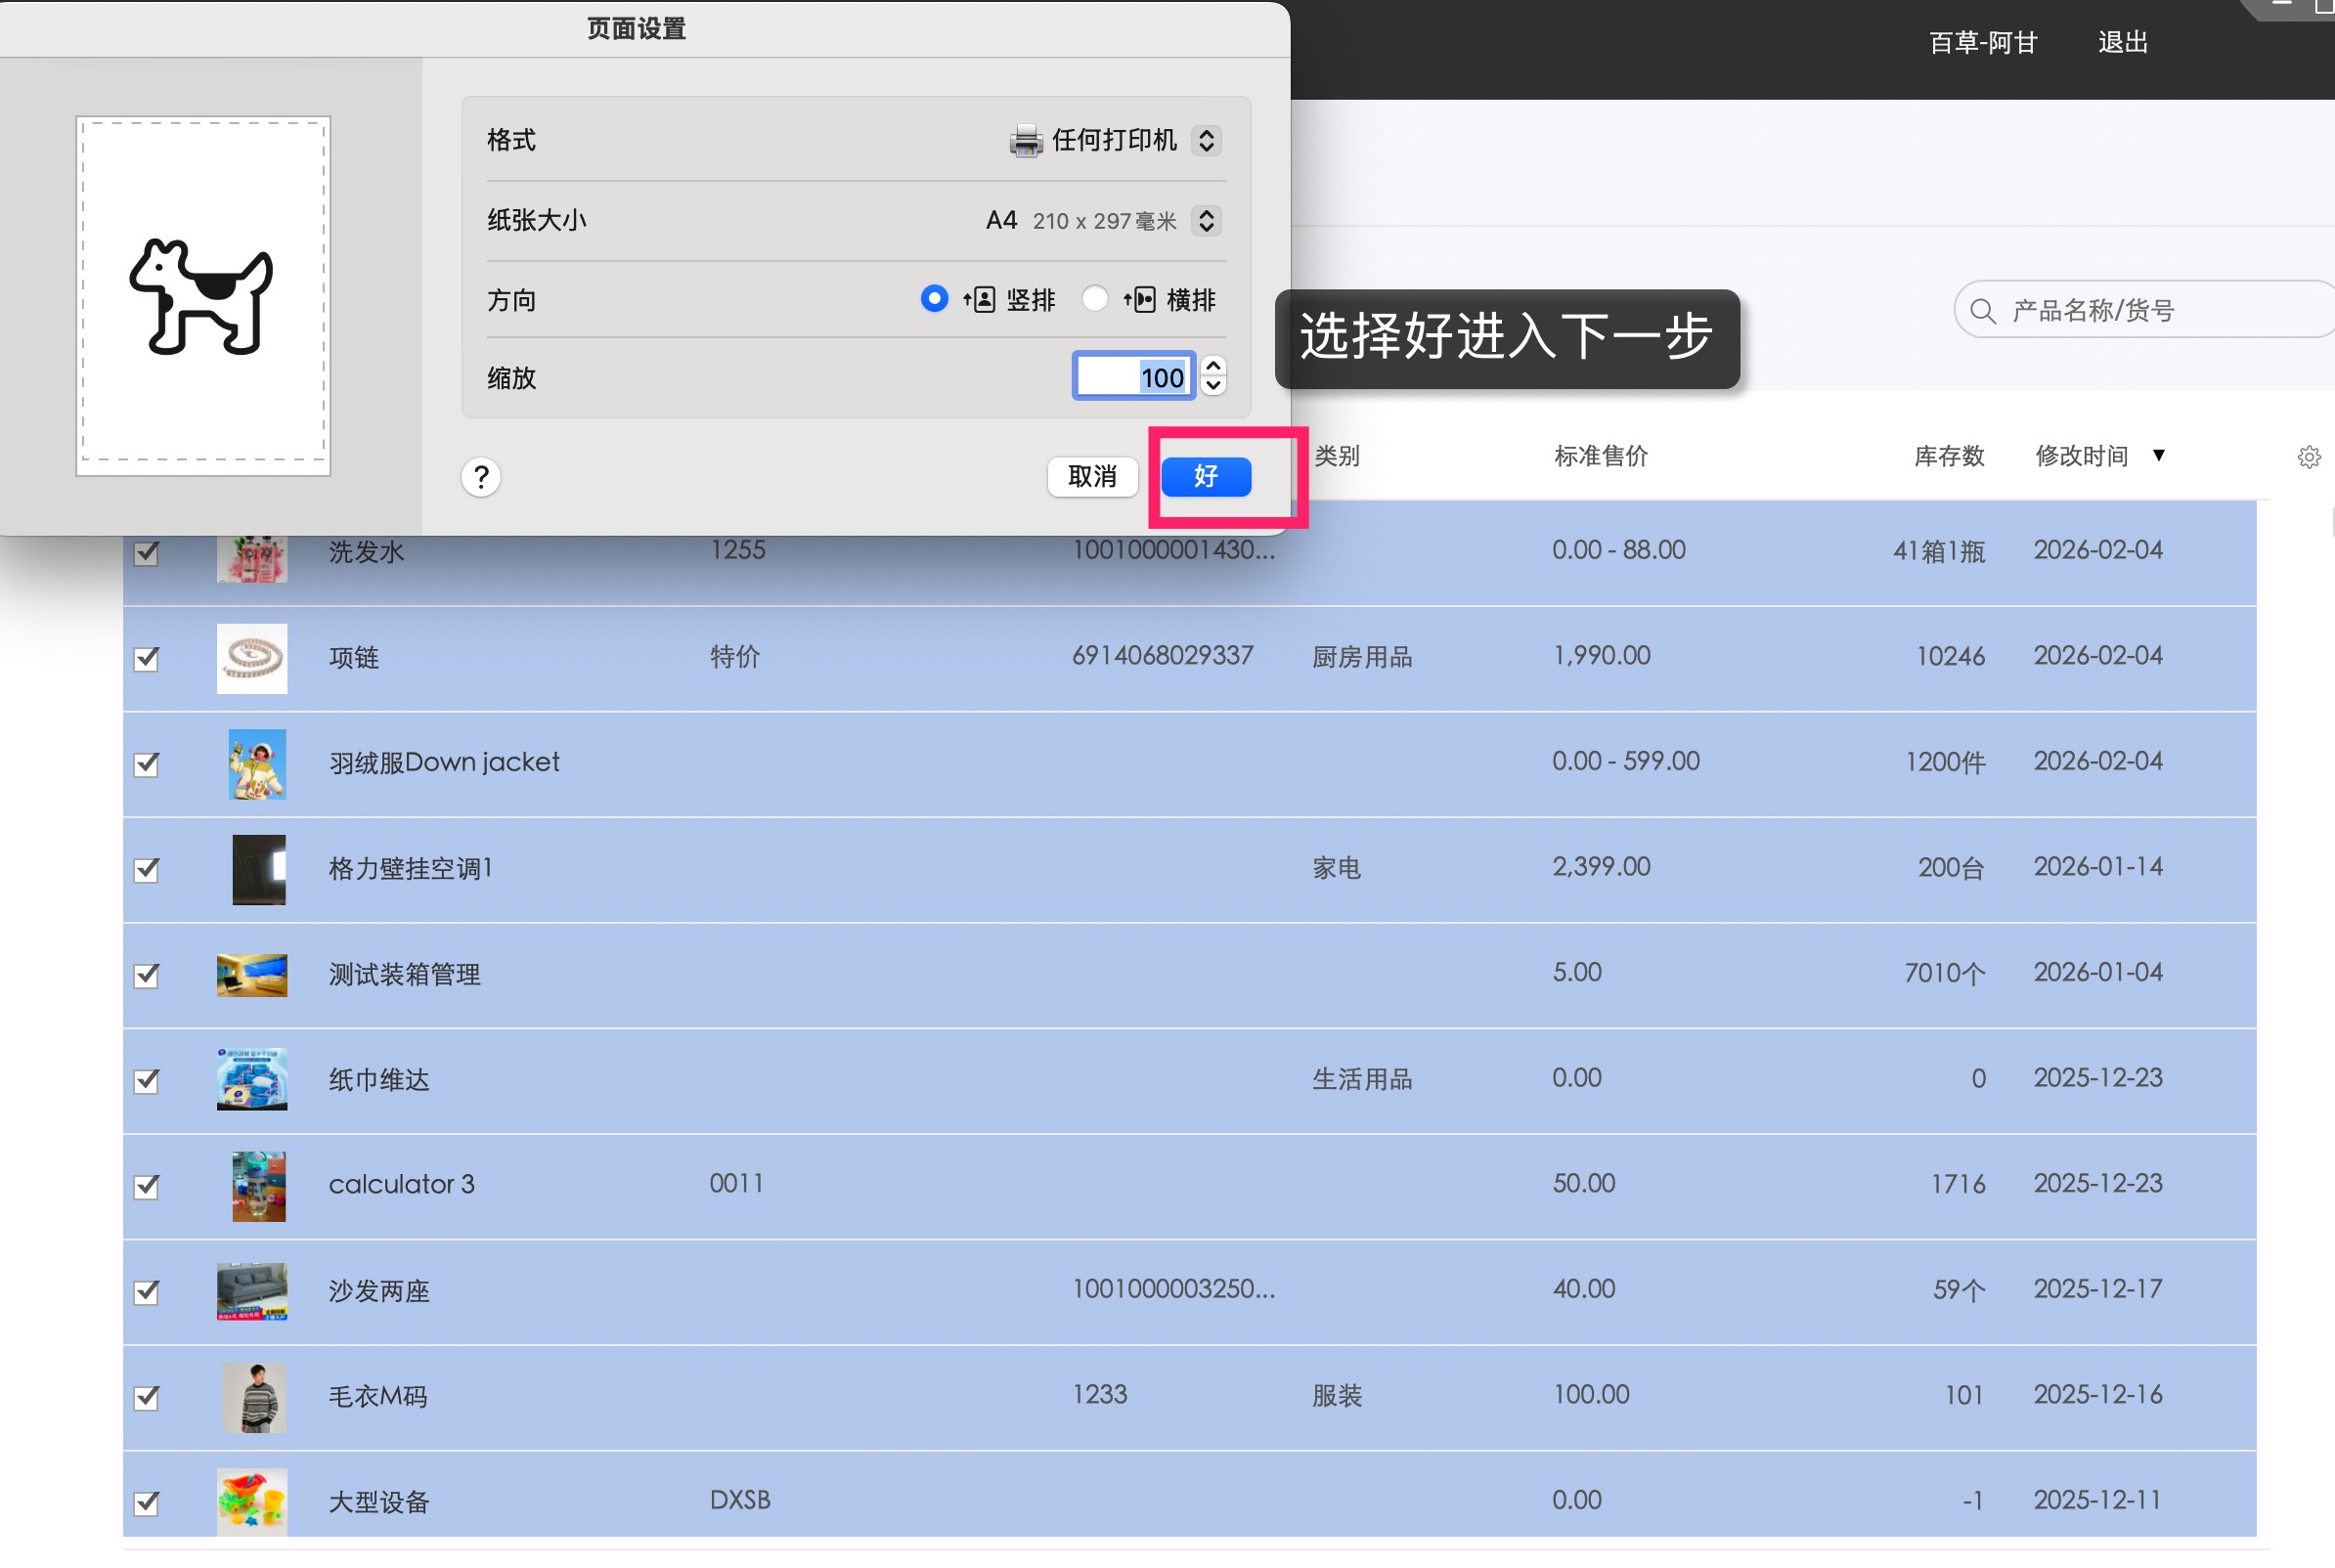
Task: Click 退出 to log out
Action: pos(2122,41)
